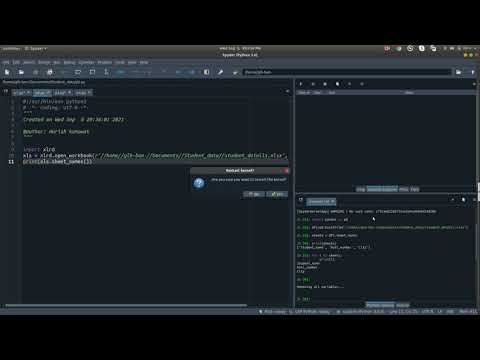Switch to the Files tab
This screenshot has width=480, height=360.
pyautogui.click(x=415, y=189)
